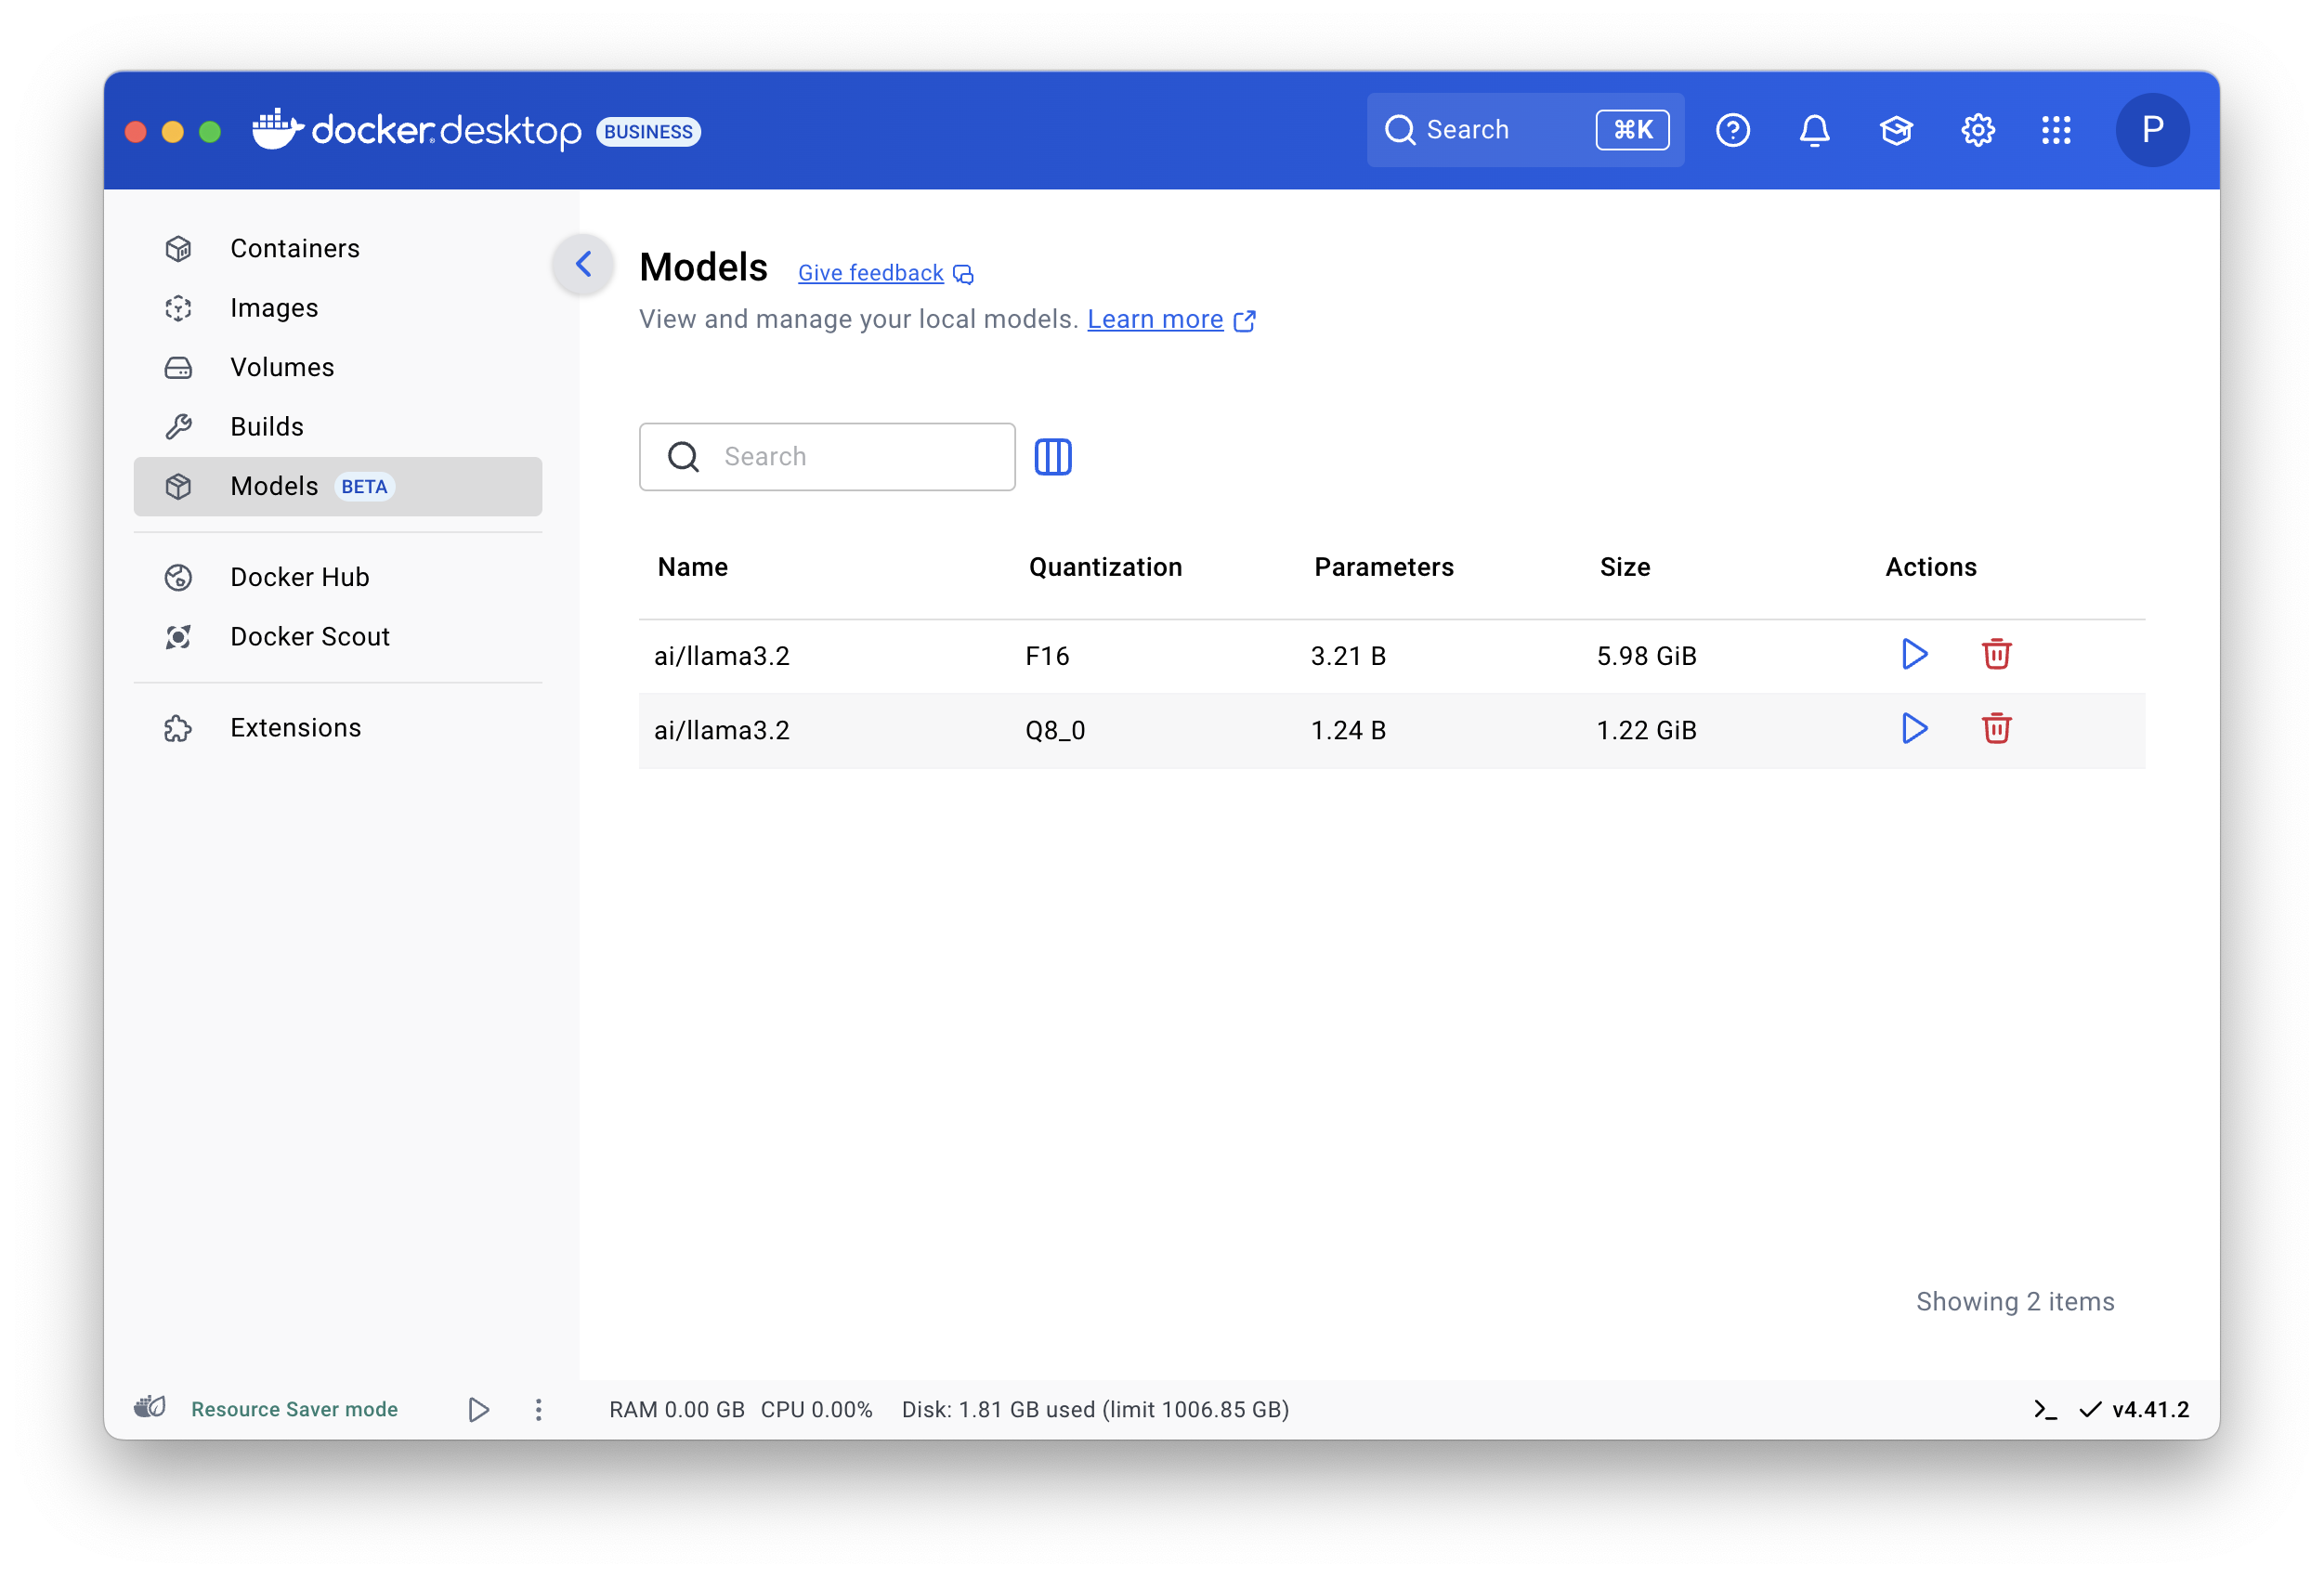Sort the table by Name column header
The image size is (2324, 1577).
[692, 567]
